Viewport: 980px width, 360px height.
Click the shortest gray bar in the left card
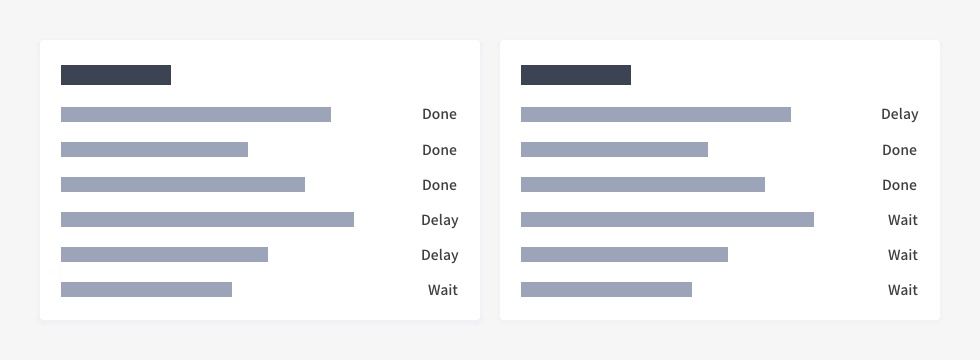point(146,289)
